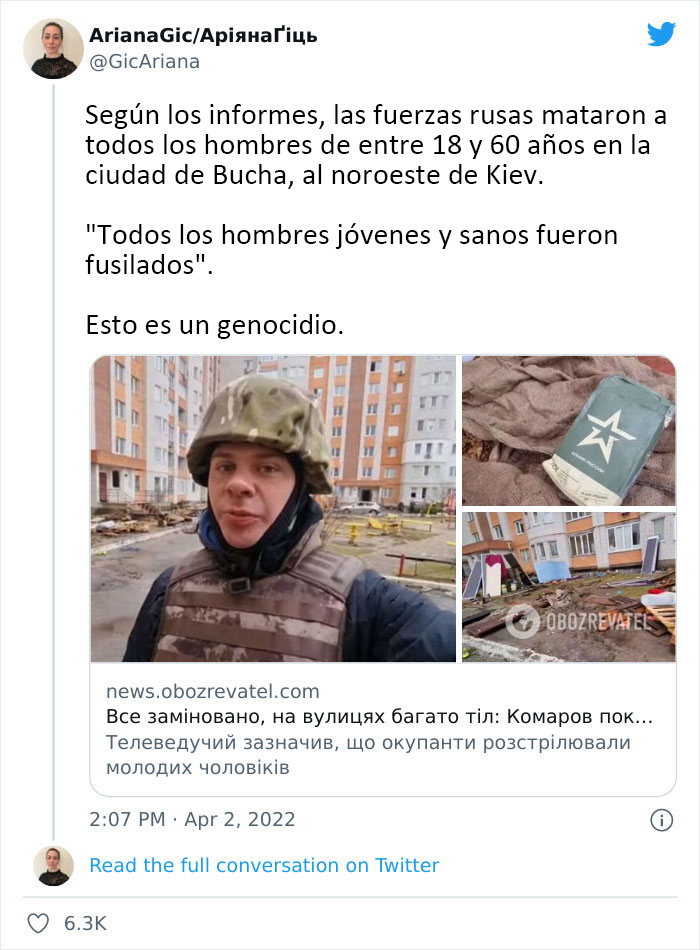Image resolution: width=700 pixels, height=950 pixels.
Task: Open photo of green star ration pack
Action: pyautogui.click(x=568, y=431)
